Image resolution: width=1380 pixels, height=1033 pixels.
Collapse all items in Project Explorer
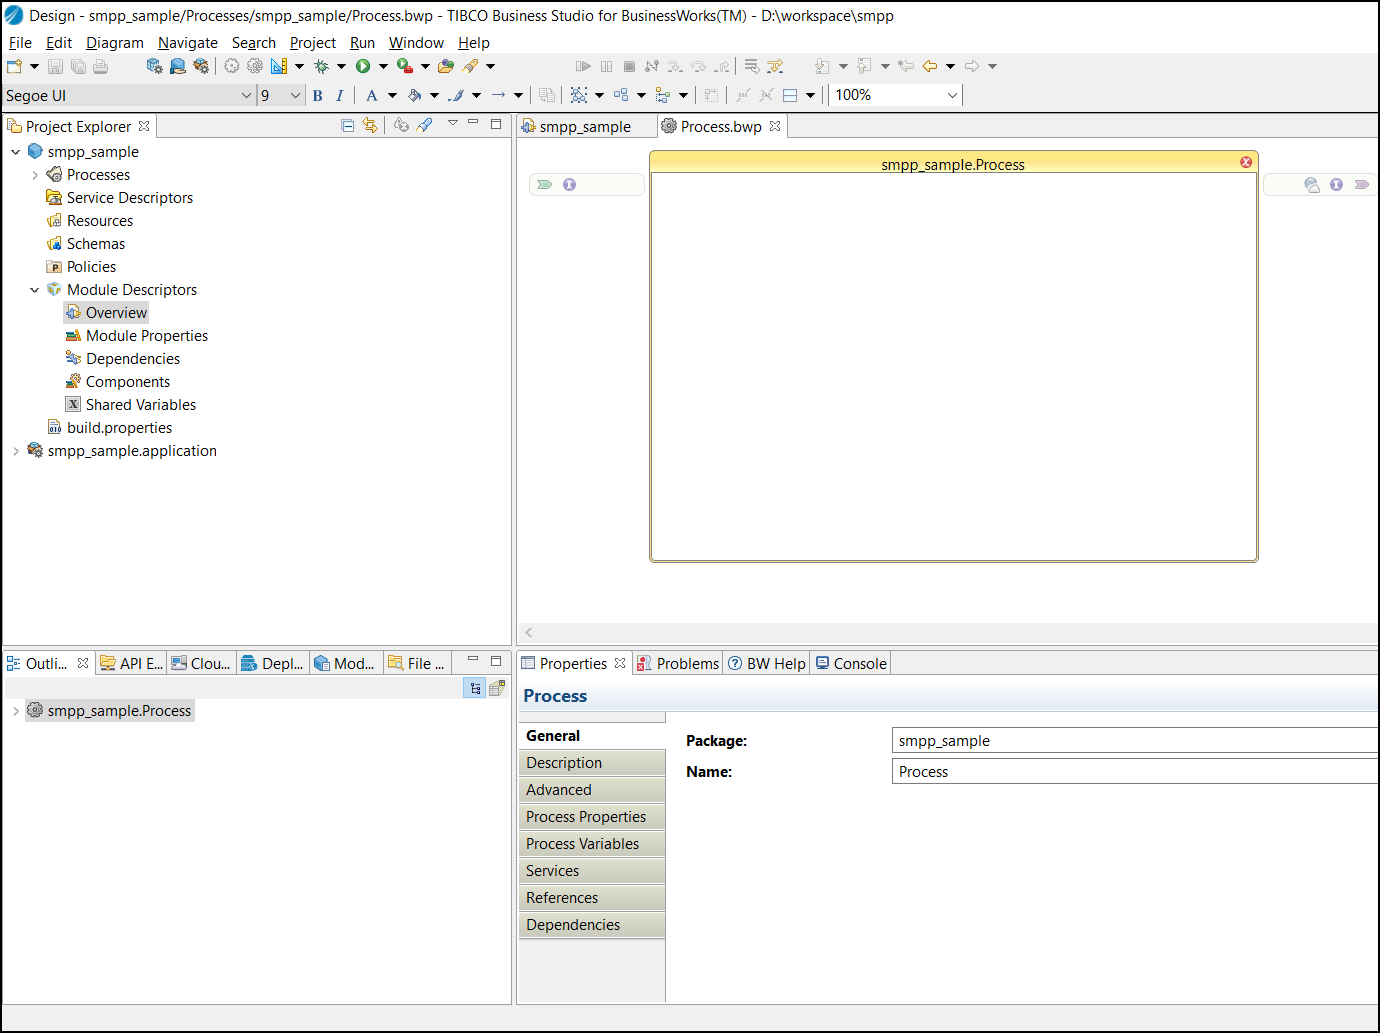click(x=348, y=125)
